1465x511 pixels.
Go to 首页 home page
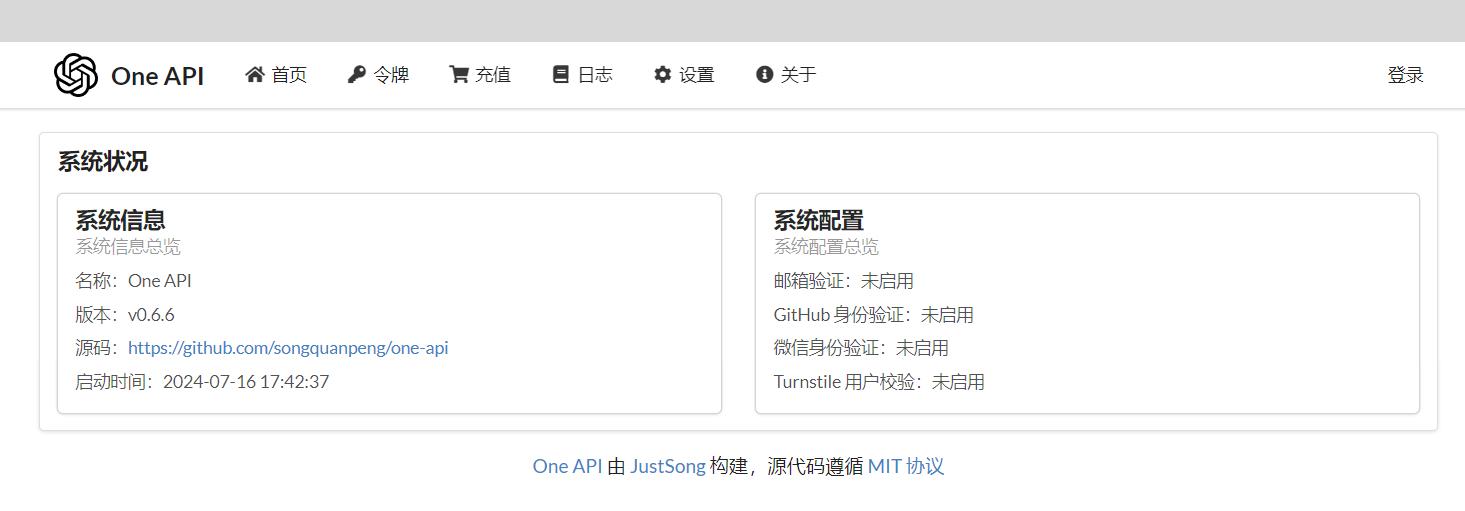coord(276,75)
